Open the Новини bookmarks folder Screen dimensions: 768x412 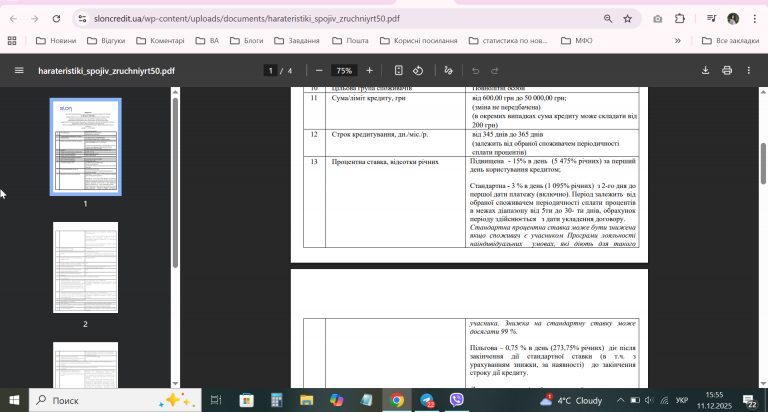pos(56,41)
